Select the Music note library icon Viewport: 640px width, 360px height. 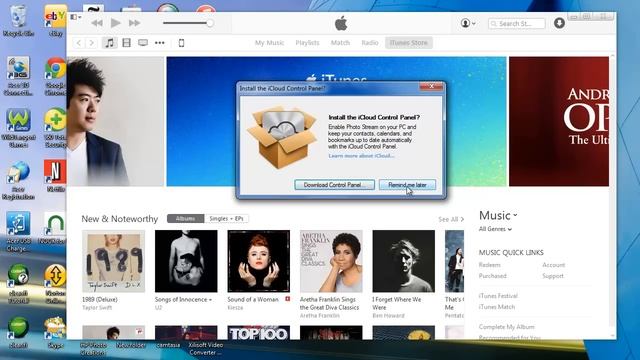[x=110, y=43]
